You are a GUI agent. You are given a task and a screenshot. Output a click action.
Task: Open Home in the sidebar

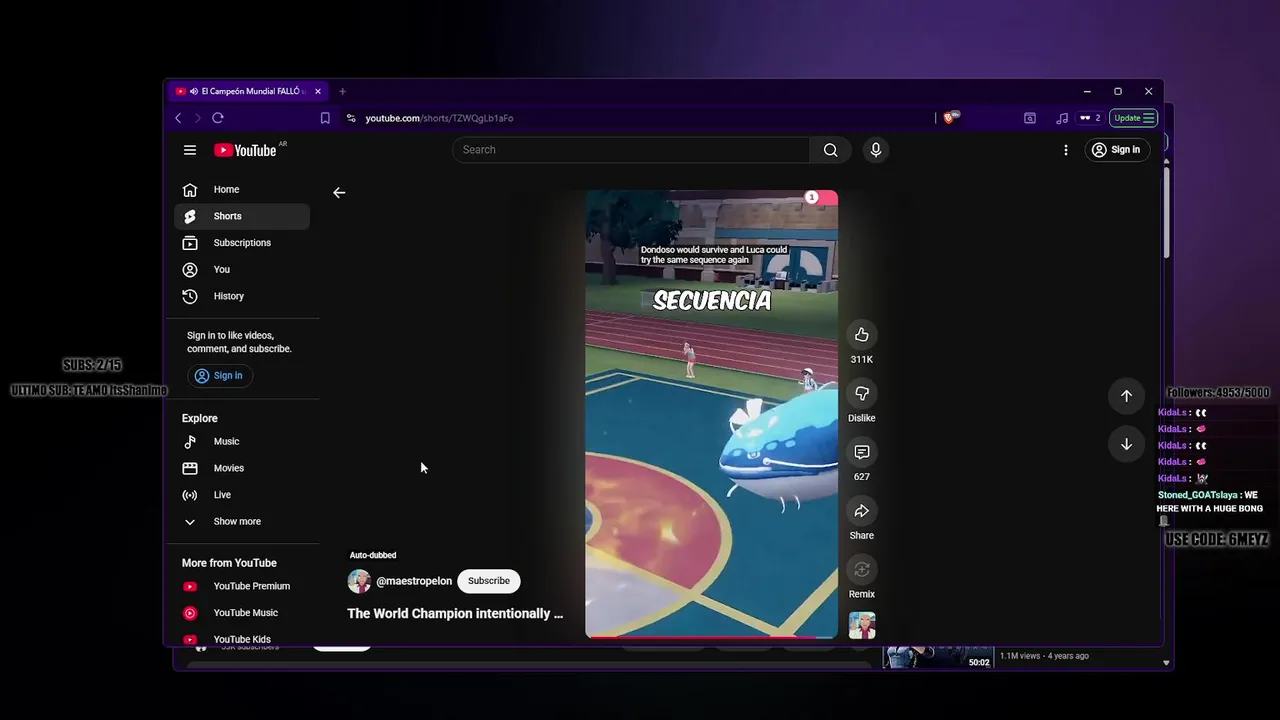(242, 189)
